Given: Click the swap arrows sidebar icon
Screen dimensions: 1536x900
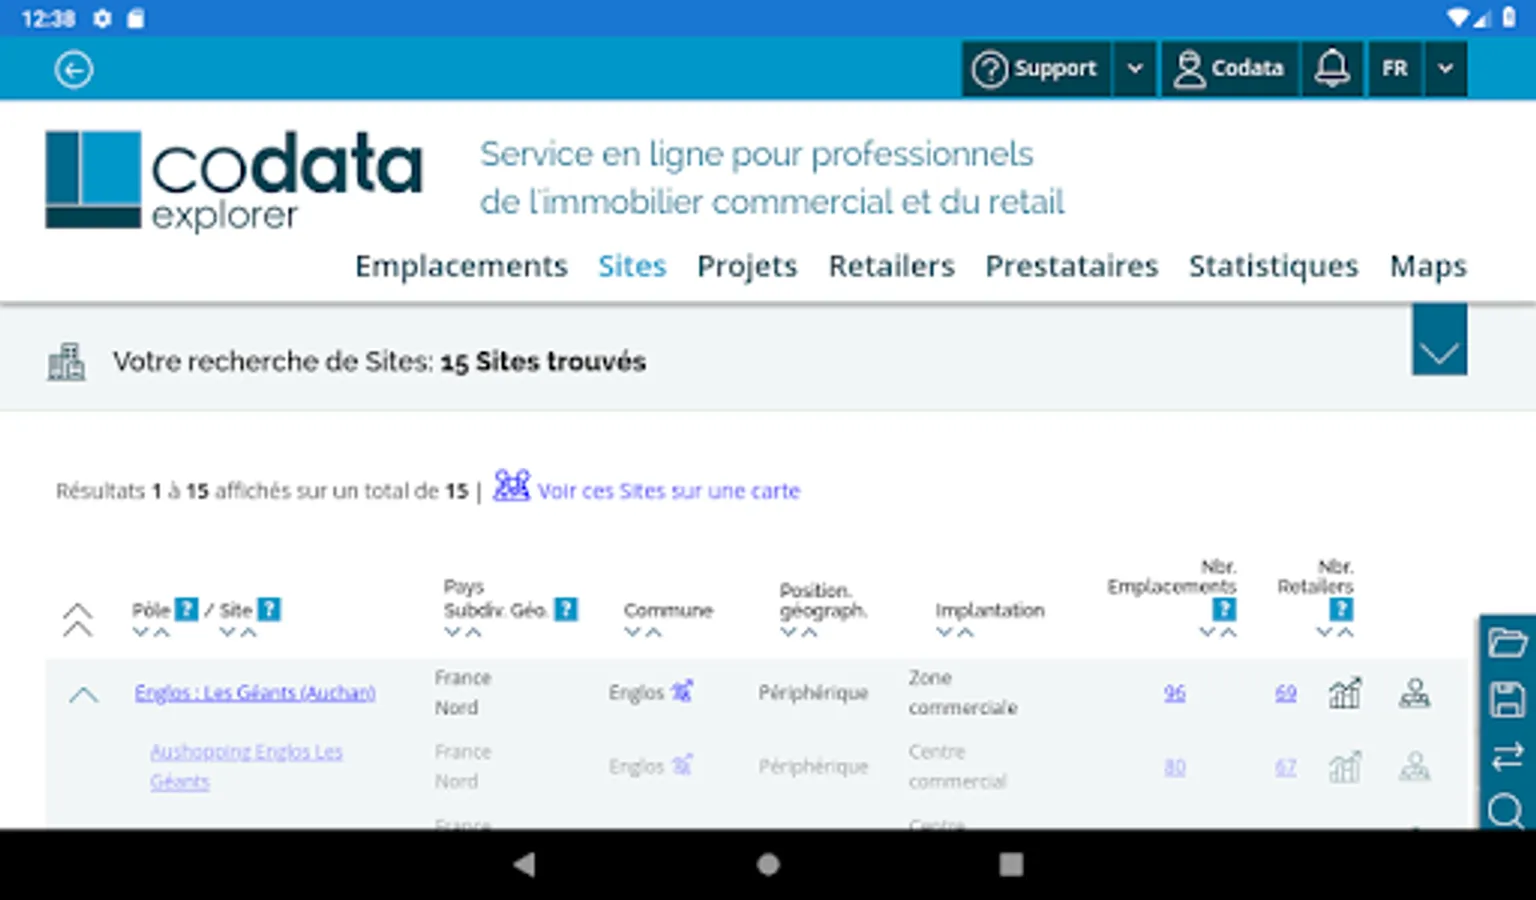Looking at the screenshot, I should 1507,756.
